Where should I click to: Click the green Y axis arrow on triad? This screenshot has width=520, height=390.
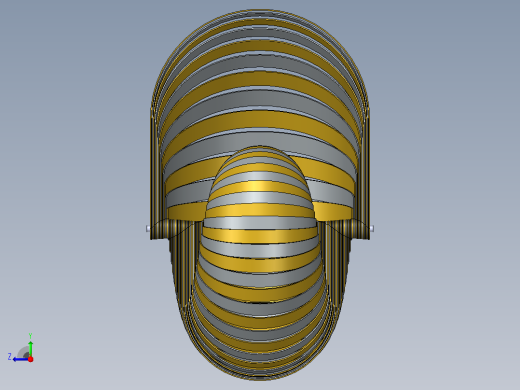(x=31, y=348)
